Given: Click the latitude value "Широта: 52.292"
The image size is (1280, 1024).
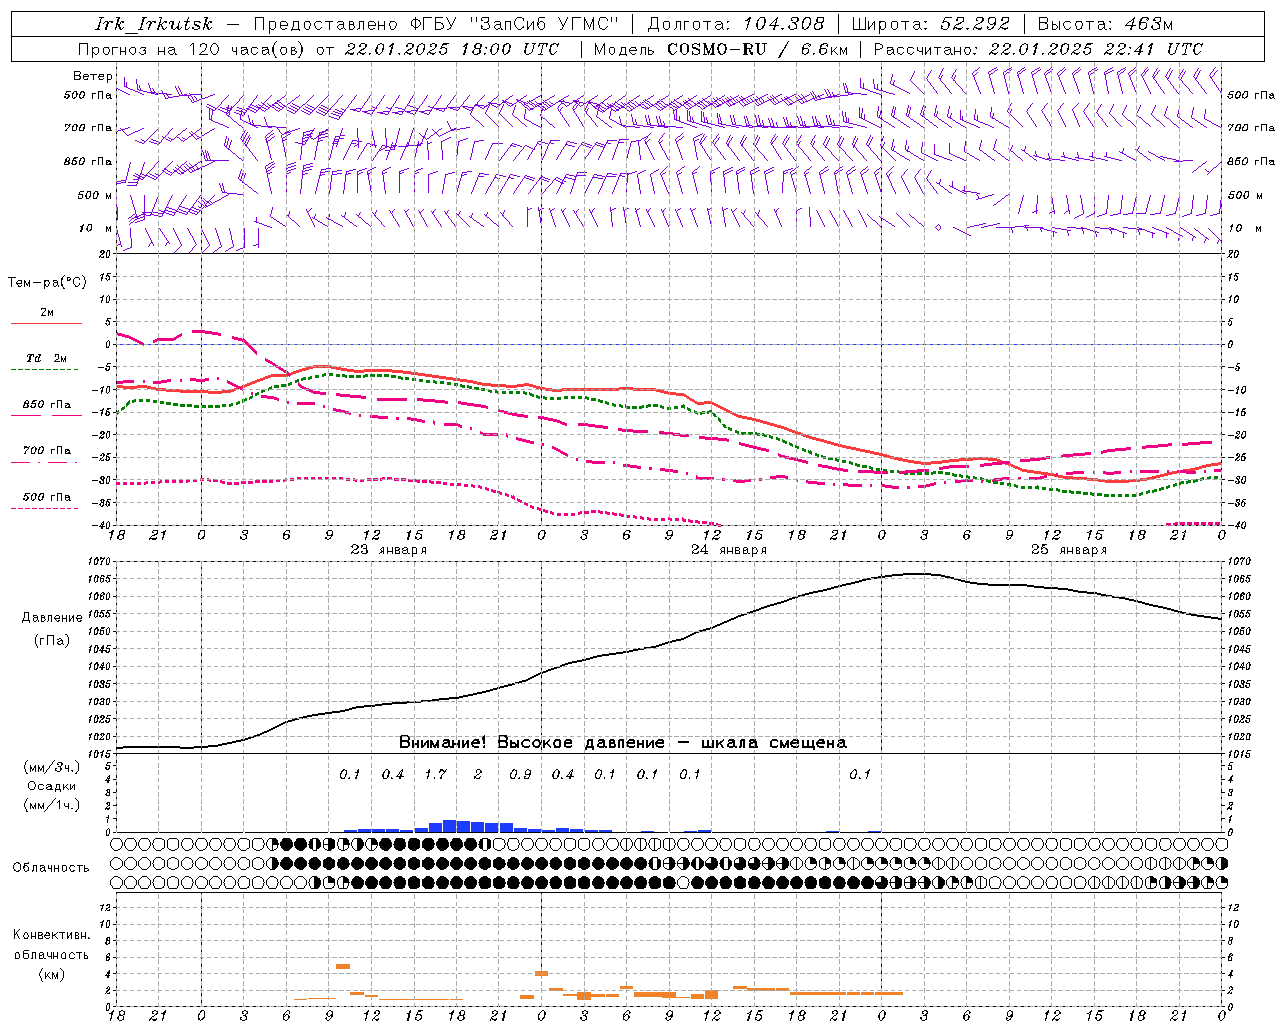Looking at the screenshot, I should pos(931,24).
